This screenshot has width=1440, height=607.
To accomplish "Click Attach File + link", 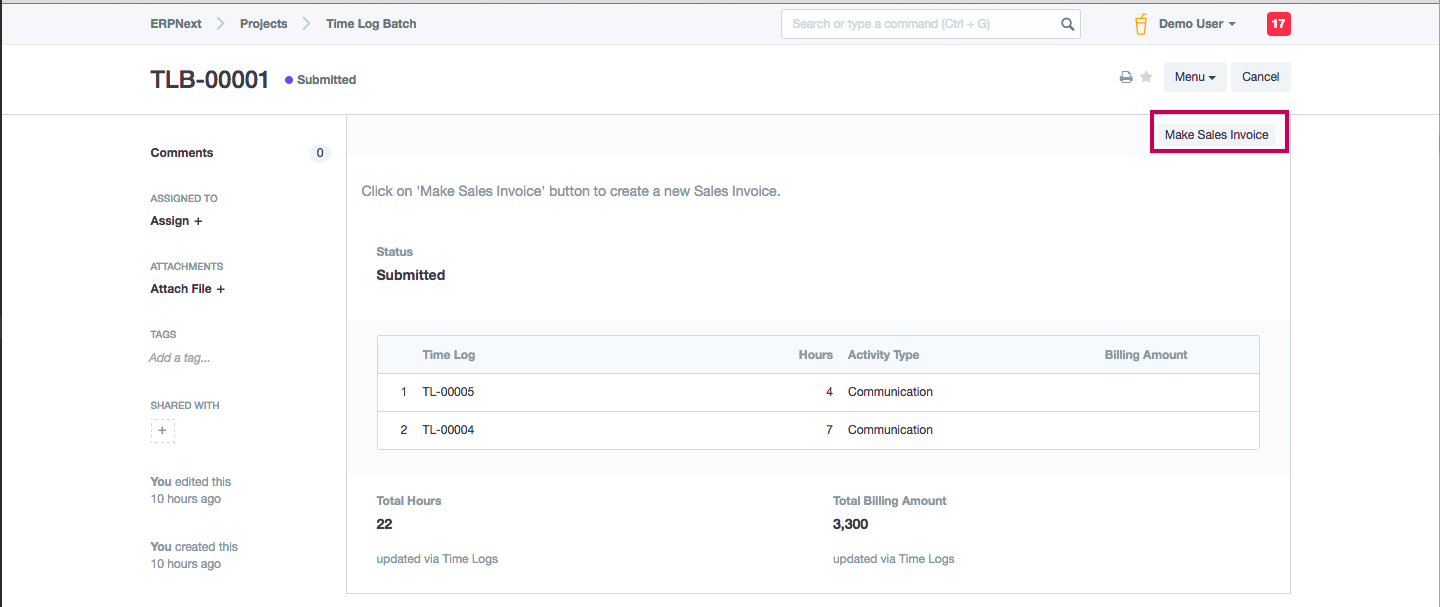I will click(x=187, y=289).
